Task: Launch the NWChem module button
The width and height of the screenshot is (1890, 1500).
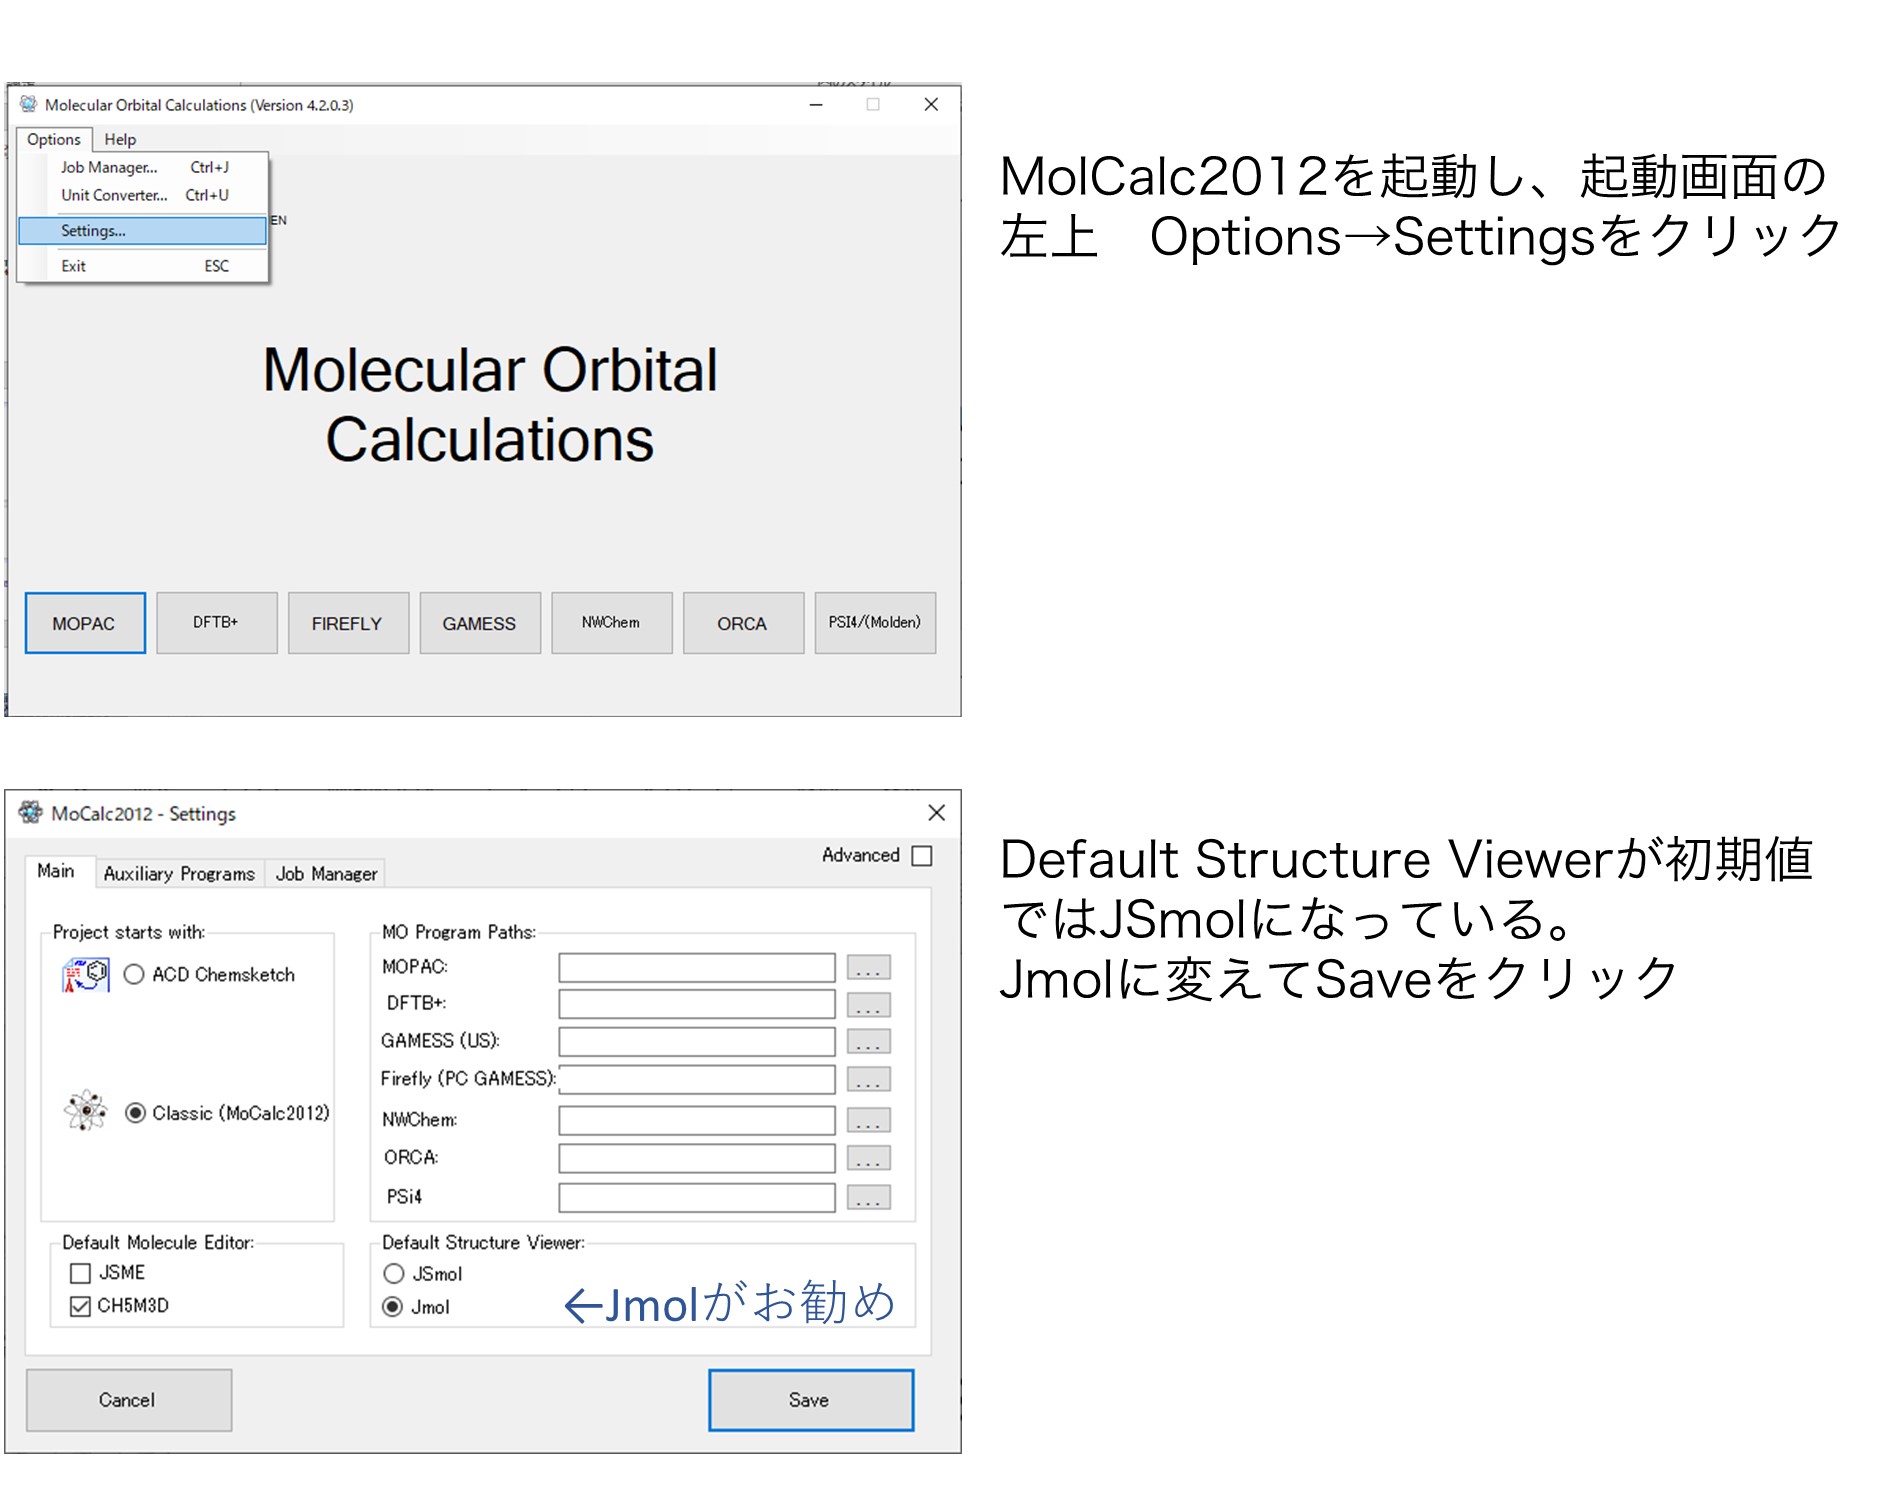Action: tap(611, 623)
